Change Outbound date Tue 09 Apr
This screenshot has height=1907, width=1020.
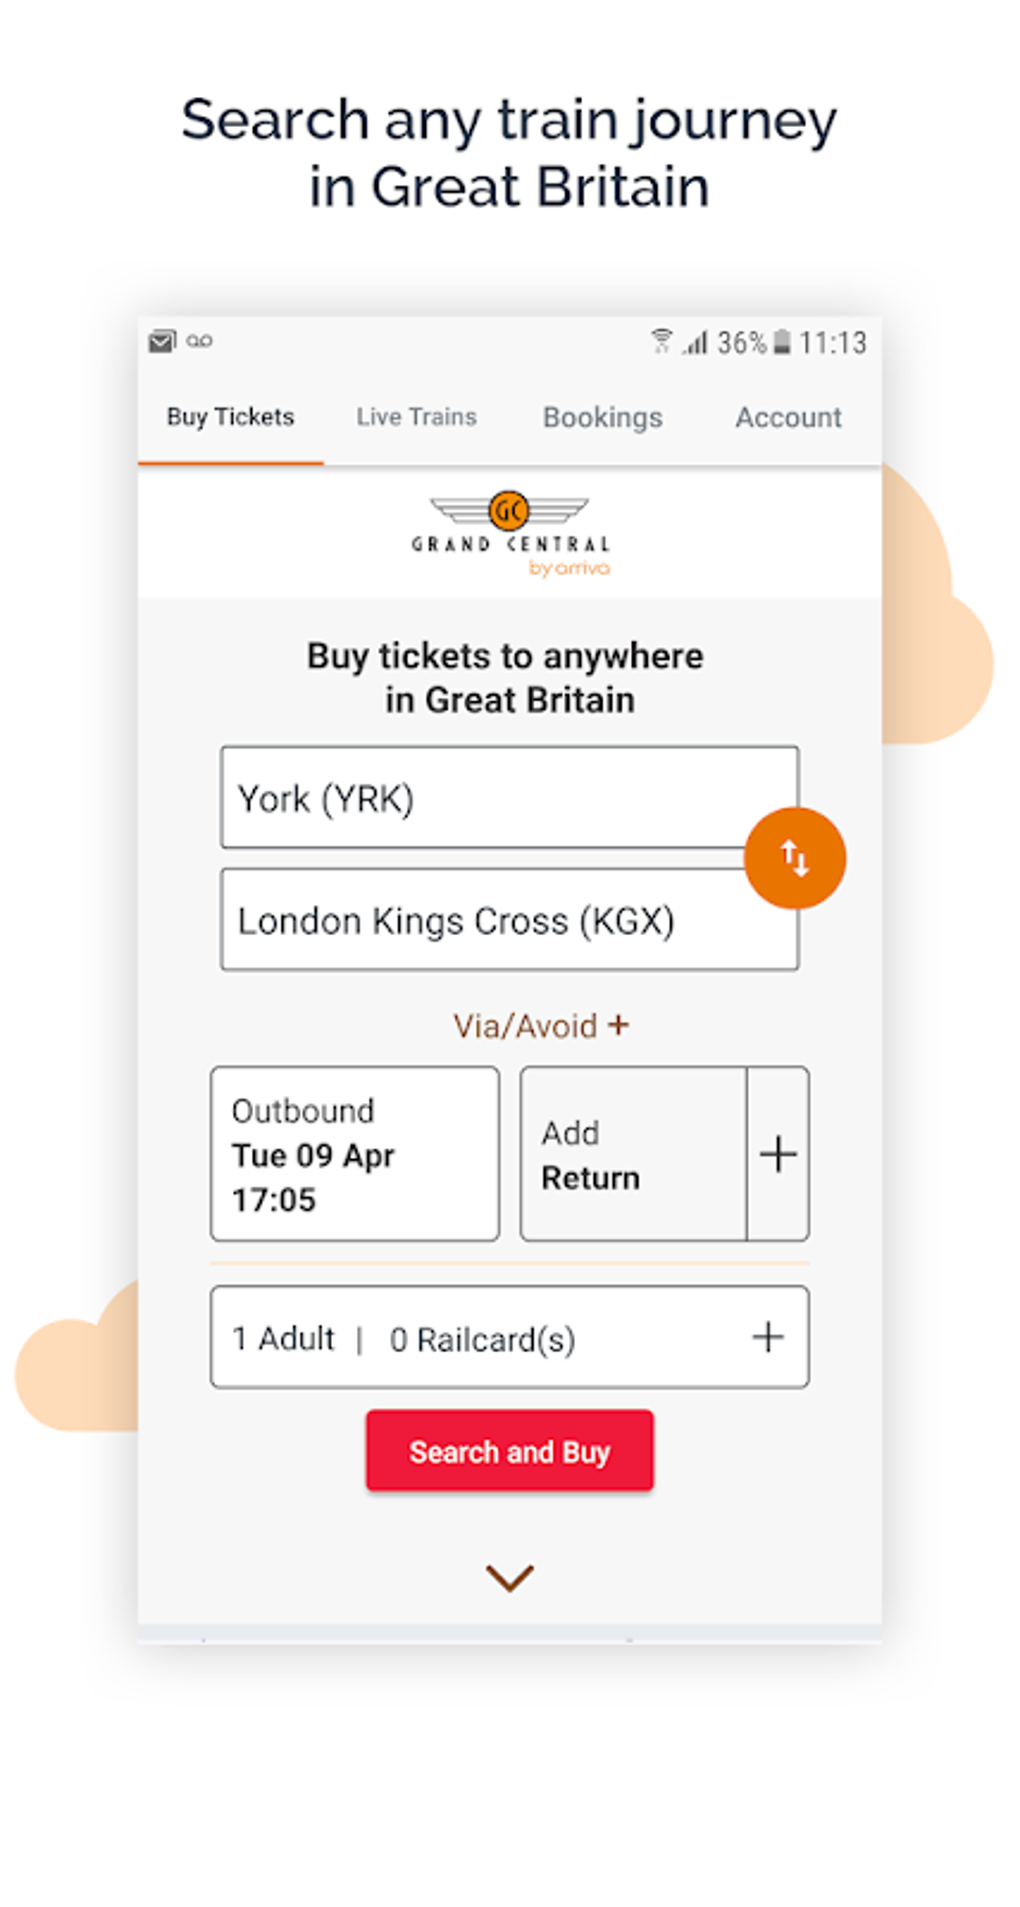tap(354, 1153)
